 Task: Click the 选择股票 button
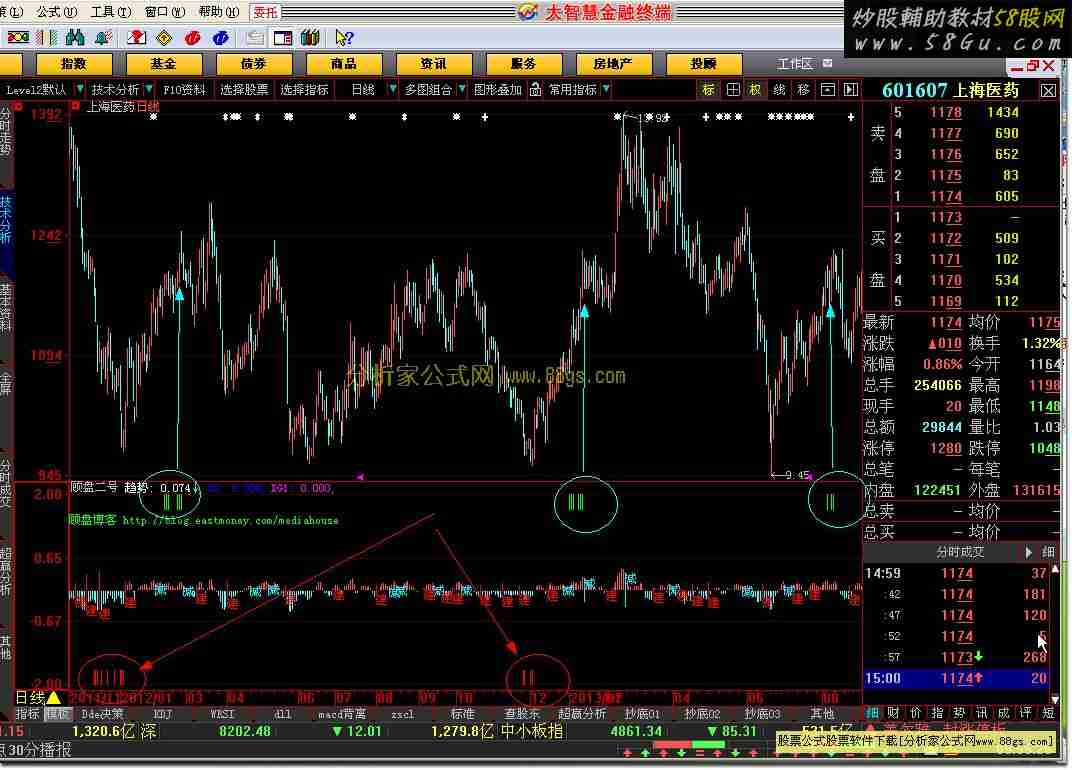(x=244, y=90)
